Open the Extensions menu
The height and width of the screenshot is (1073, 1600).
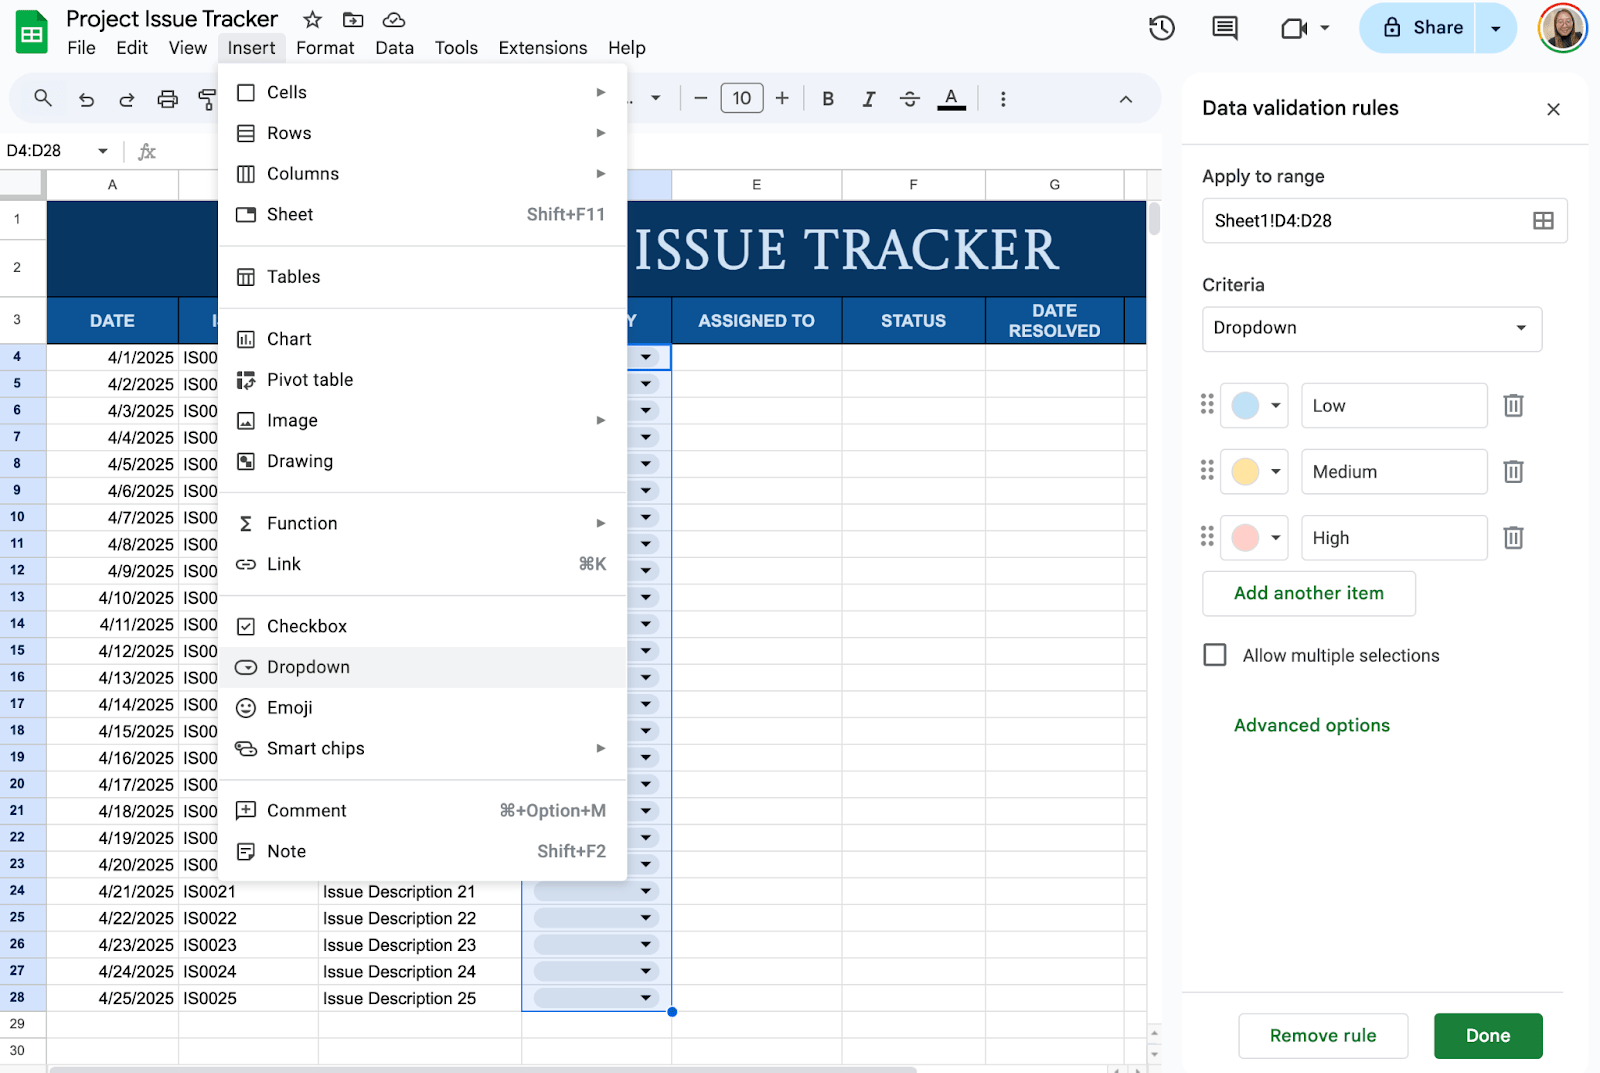[x=543, y=48]
